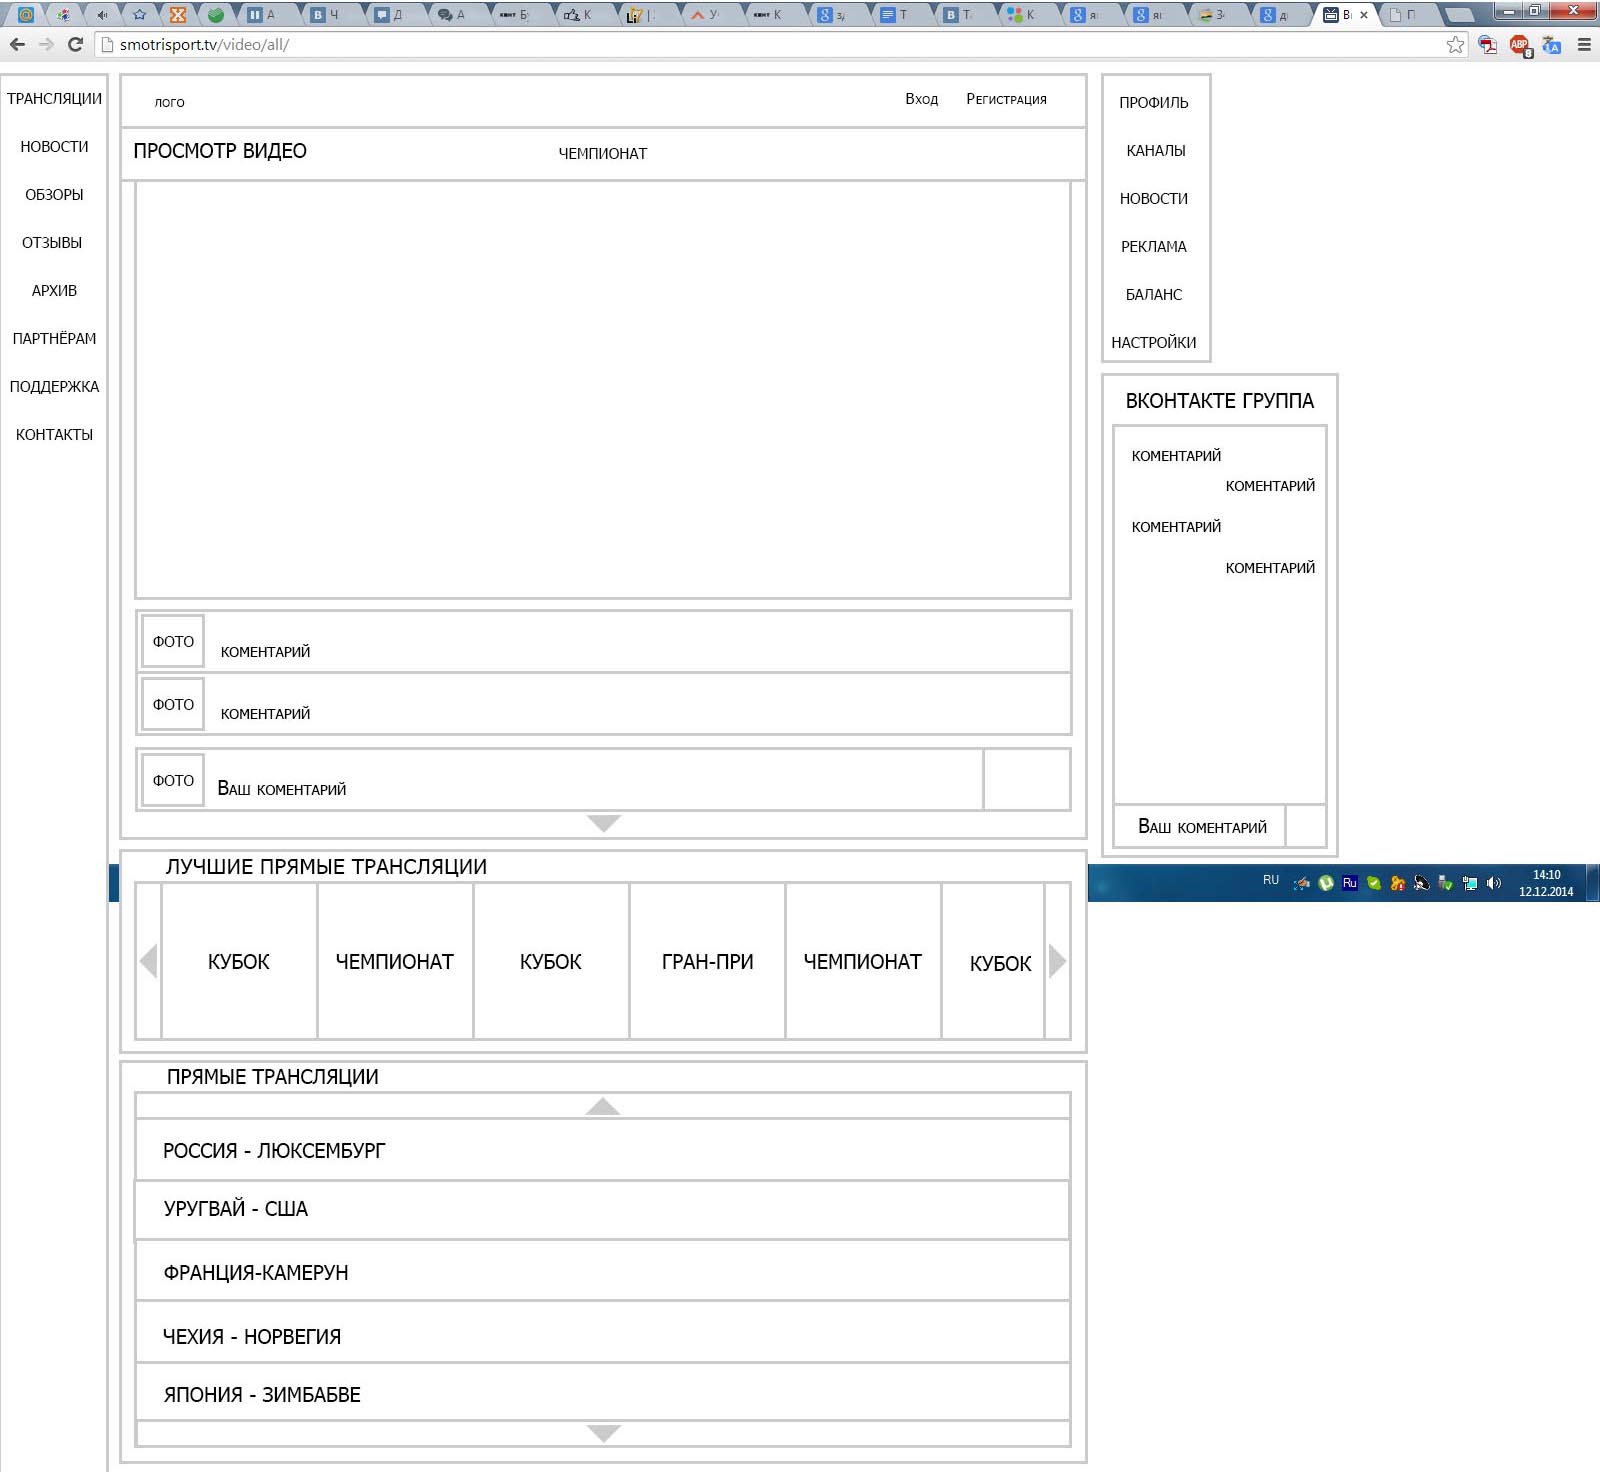The image size is (1600, 1472).
Task: Click the лого site logo
Action: [x=169, y=102]
